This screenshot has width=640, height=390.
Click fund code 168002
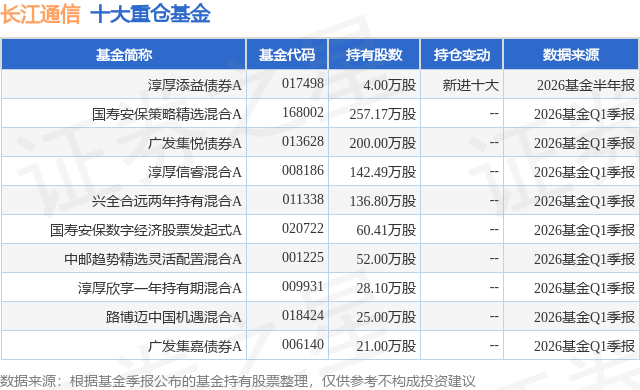point(303,113)
